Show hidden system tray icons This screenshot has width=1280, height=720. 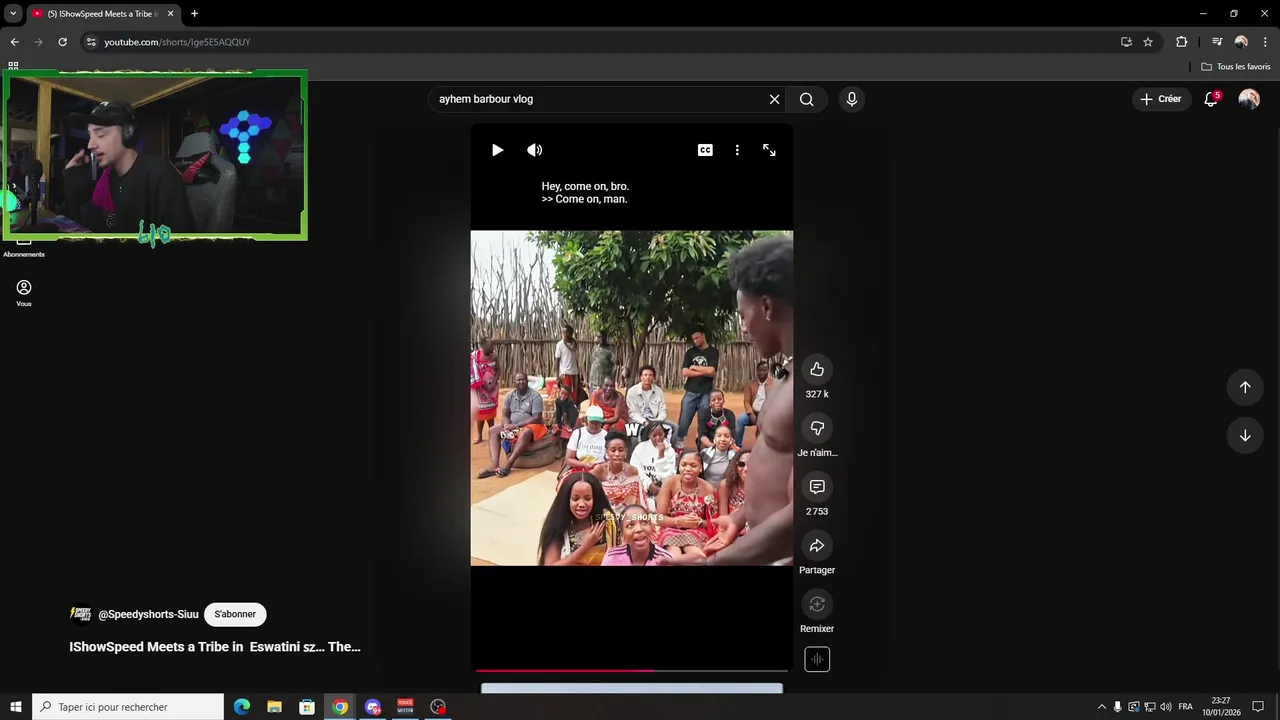tap(1102, 707)
